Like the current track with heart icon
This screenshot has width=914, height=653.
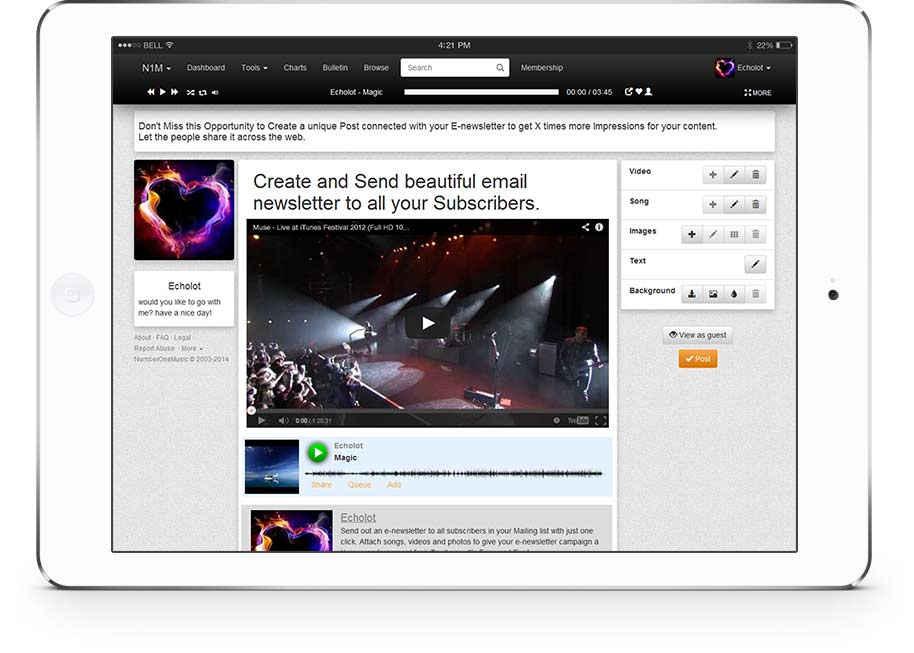click(638, 92)
